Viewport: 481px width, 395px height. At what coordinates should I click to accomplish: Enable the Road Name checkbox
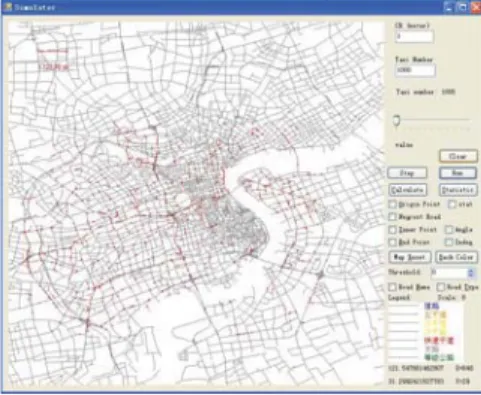click(x=393, y=287)
